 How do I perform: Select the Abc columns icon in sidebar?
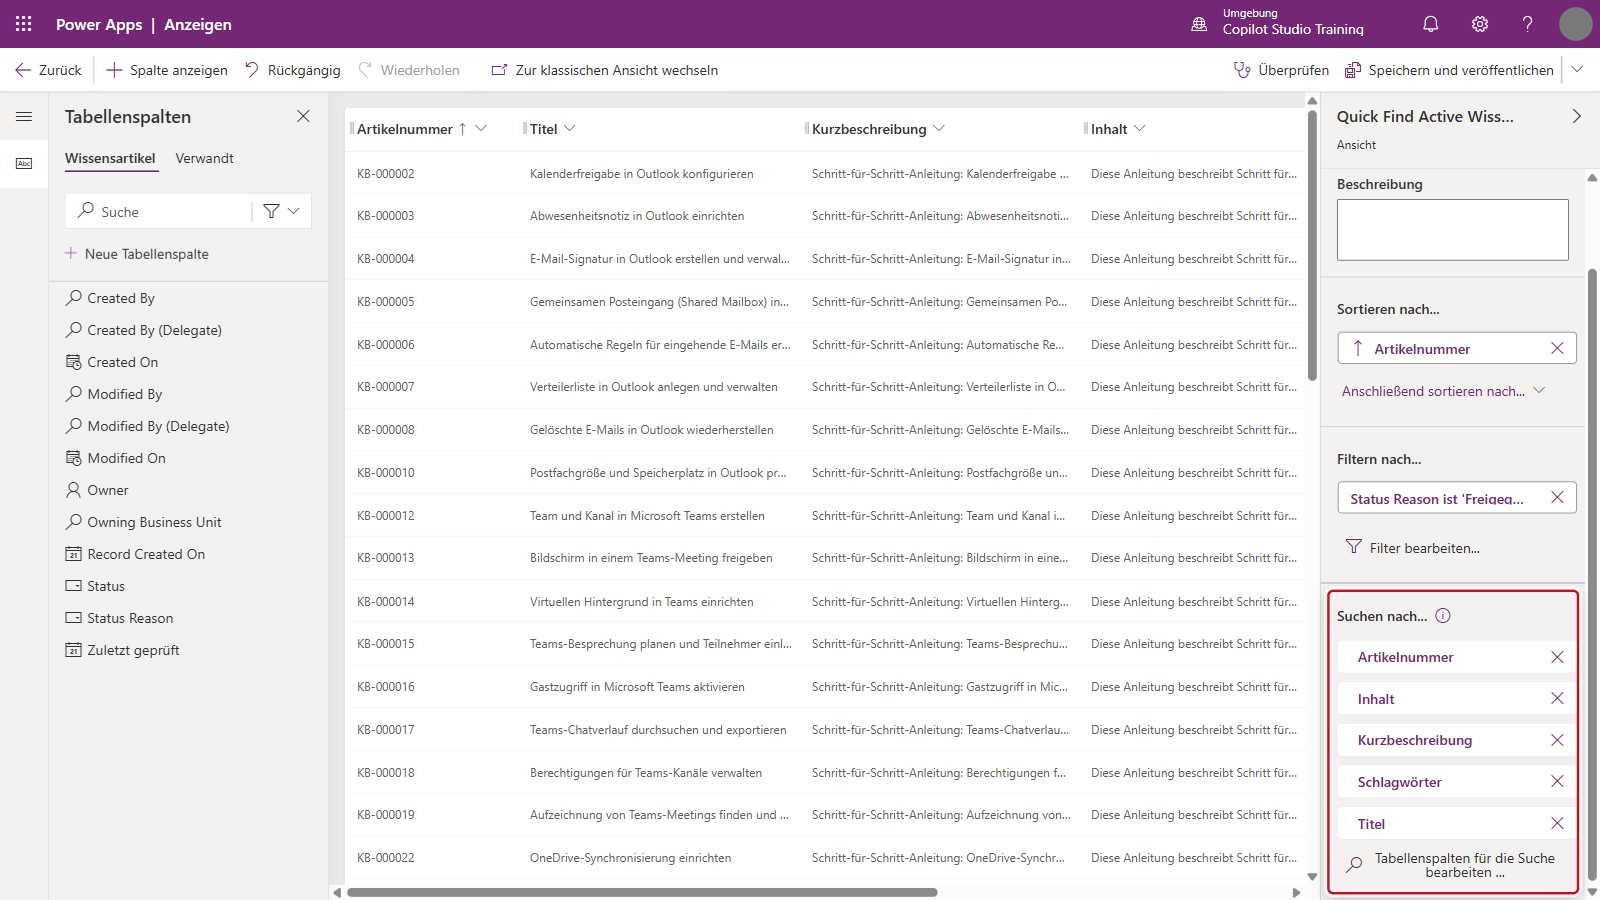(24, 163)
